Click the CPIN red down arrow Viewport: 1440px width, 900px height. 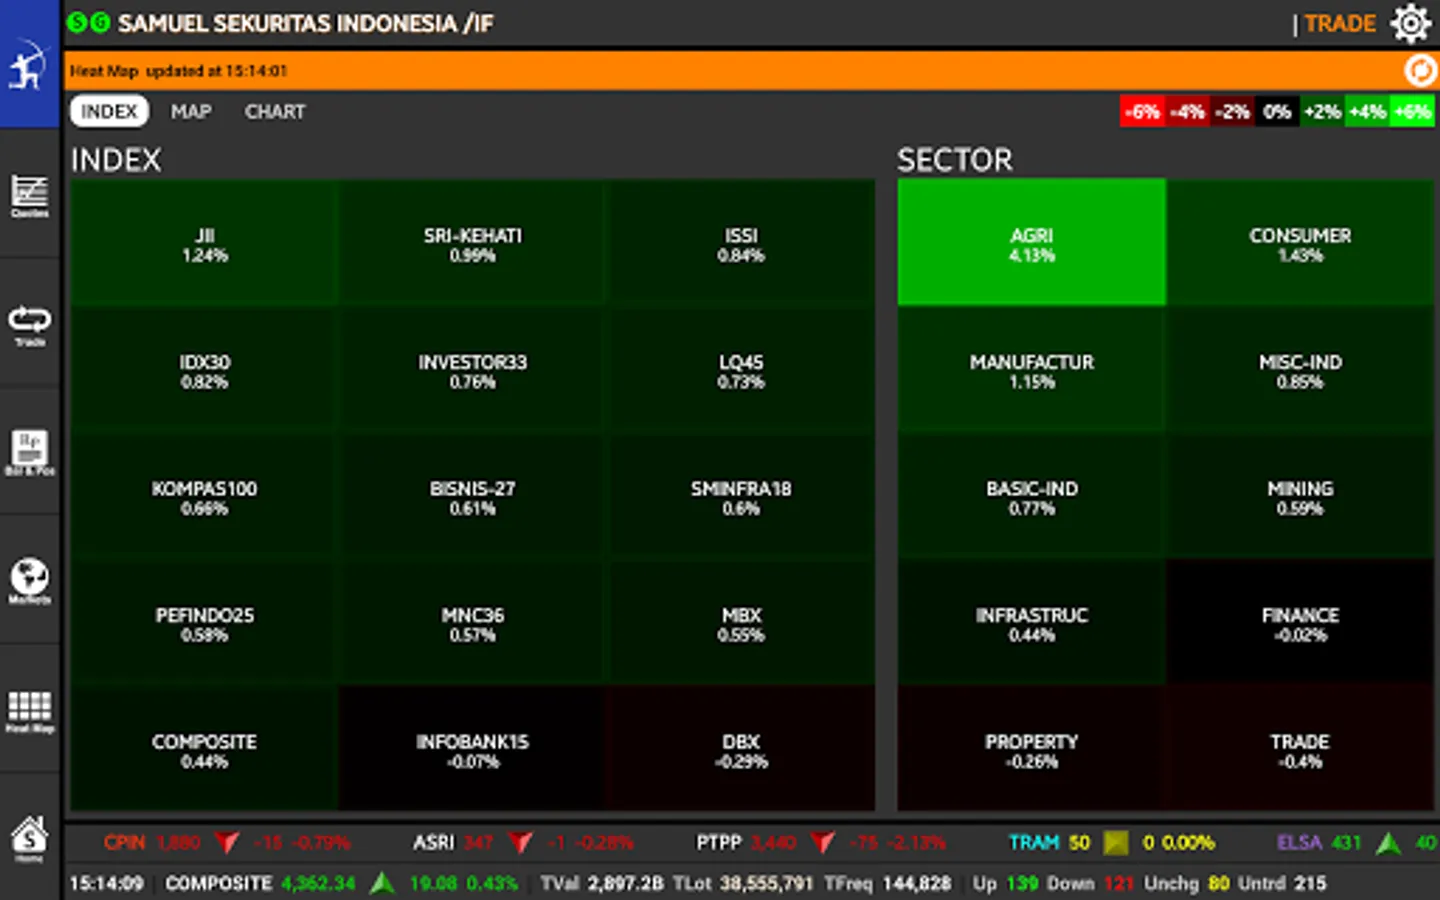pos(227,842)
